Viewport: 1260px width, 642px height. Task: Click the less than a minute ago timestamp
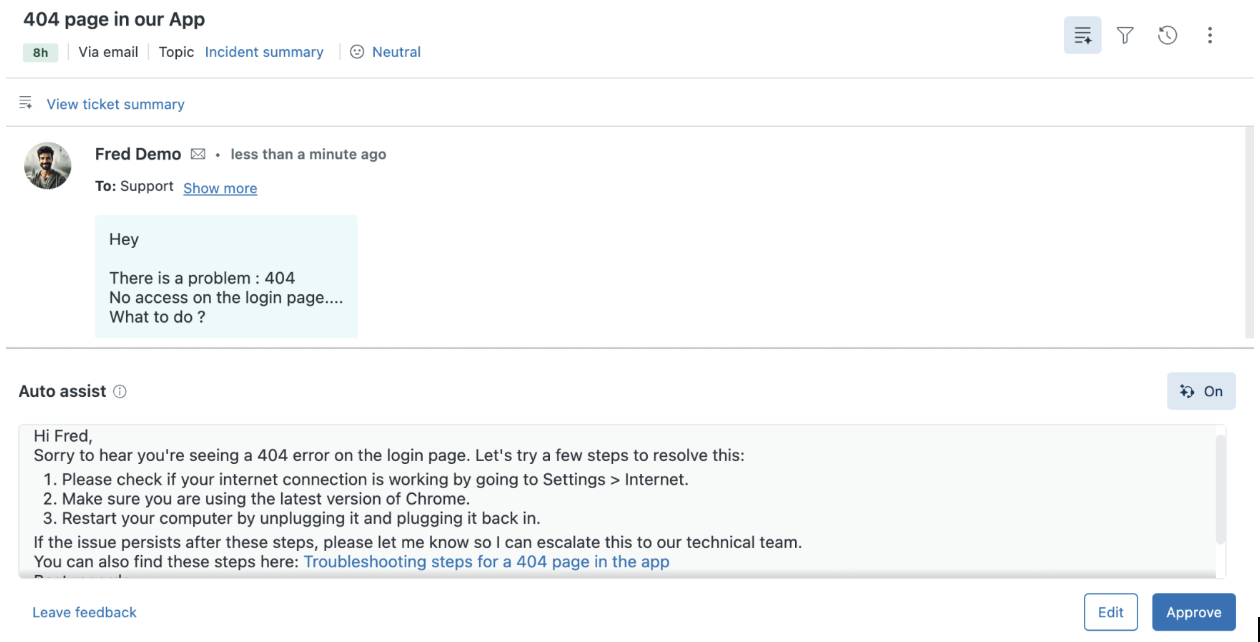pos(308,154)
